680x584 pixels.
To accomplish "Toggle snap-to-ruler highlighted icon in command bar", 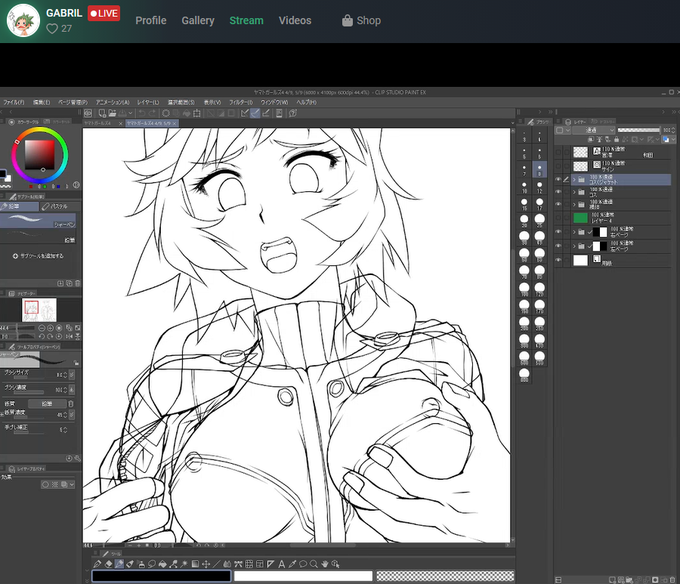I will 255,113.
